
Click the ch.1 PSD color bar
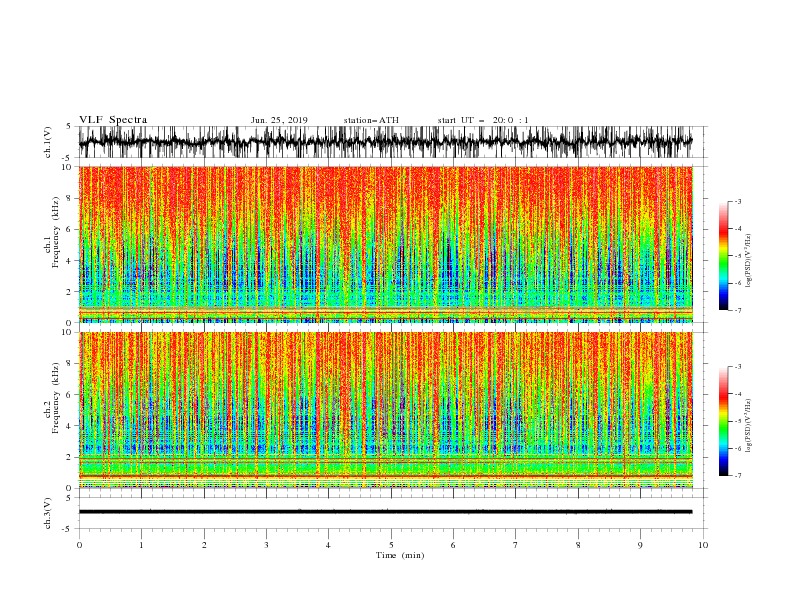[723, 256]
